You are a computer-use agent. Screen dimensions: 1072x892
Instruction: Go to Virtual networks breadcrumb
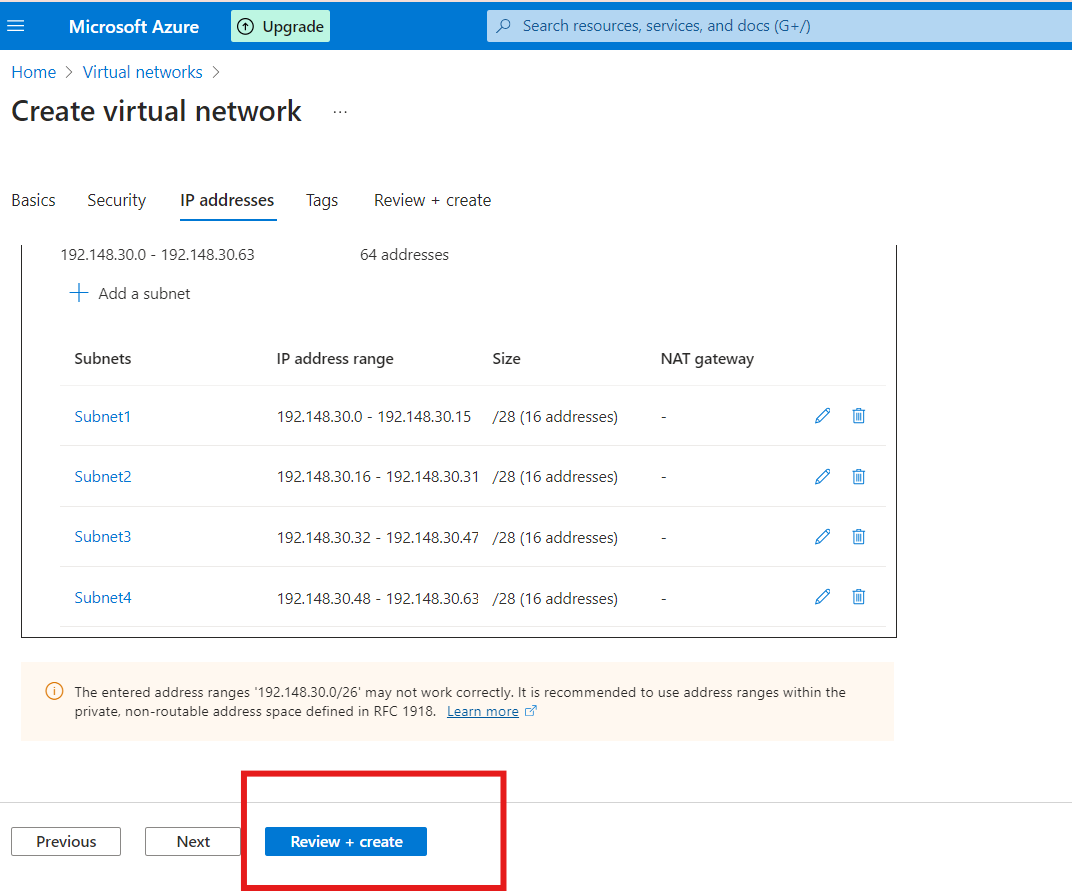[142, 72]
